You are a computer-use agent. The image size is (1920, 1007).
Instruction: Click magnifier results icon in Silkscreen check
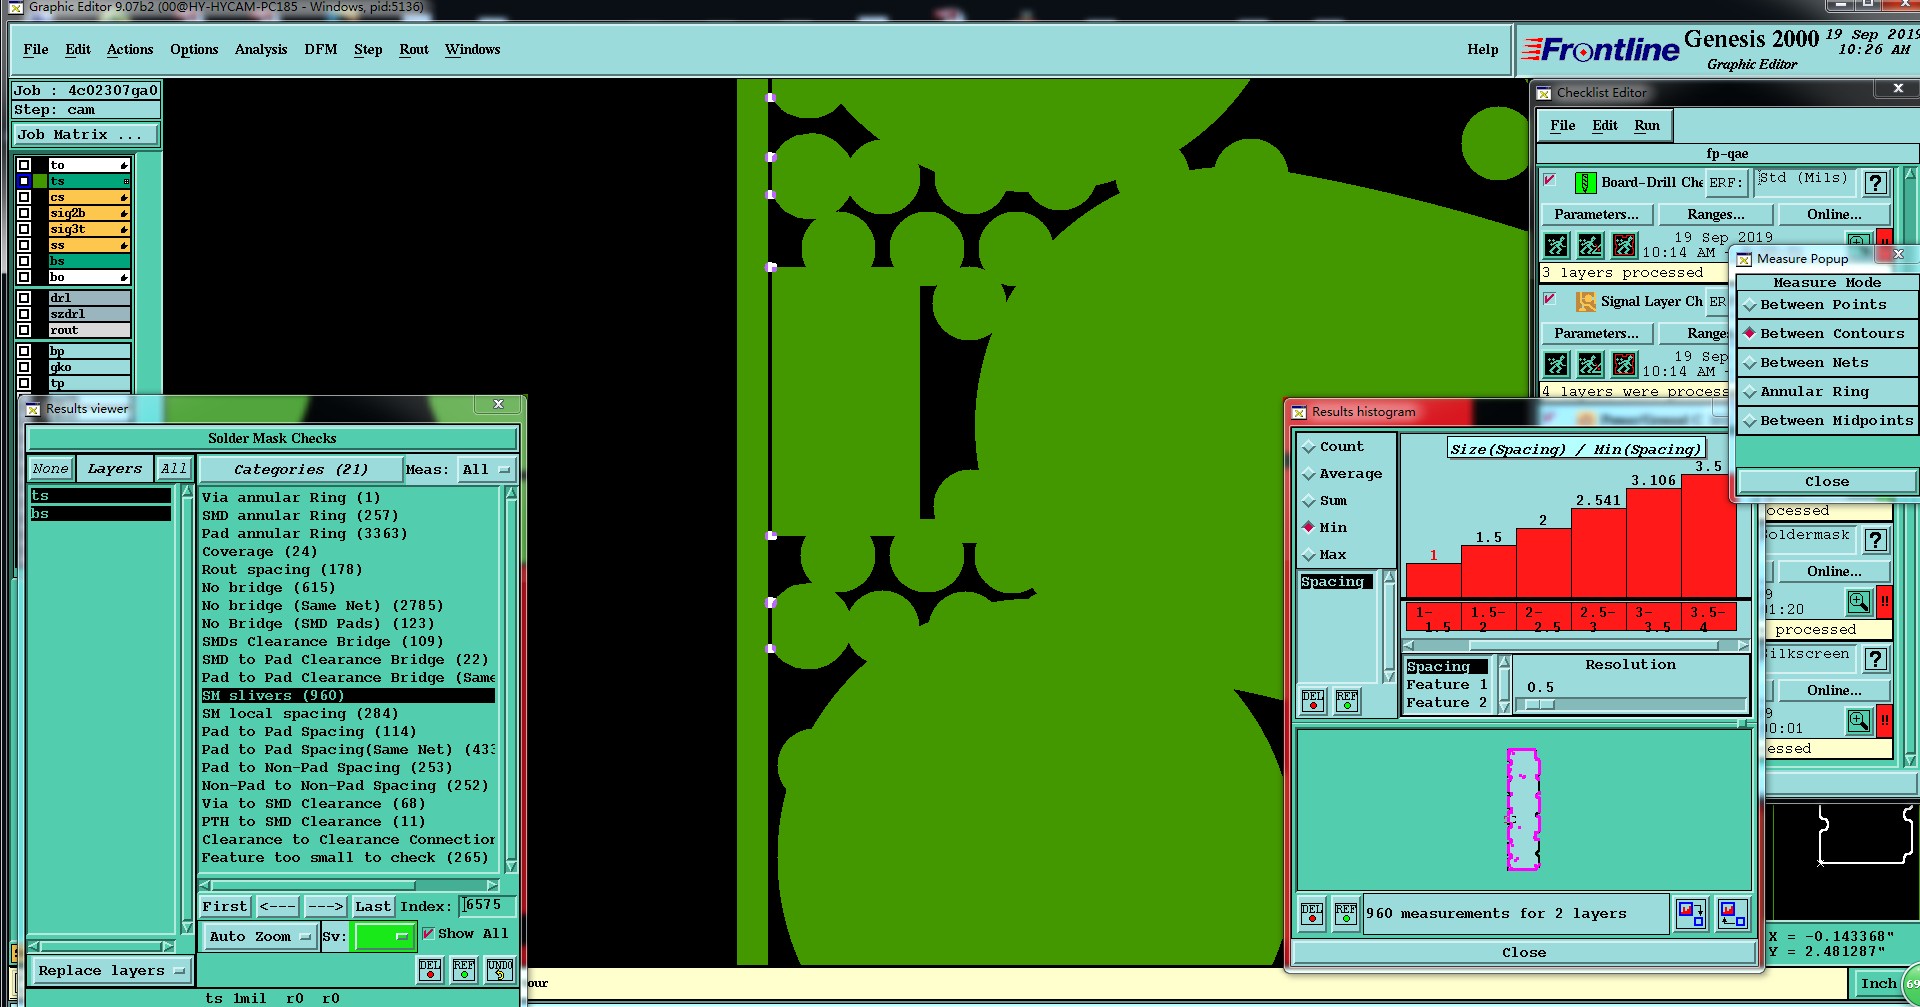(1858, 721)
